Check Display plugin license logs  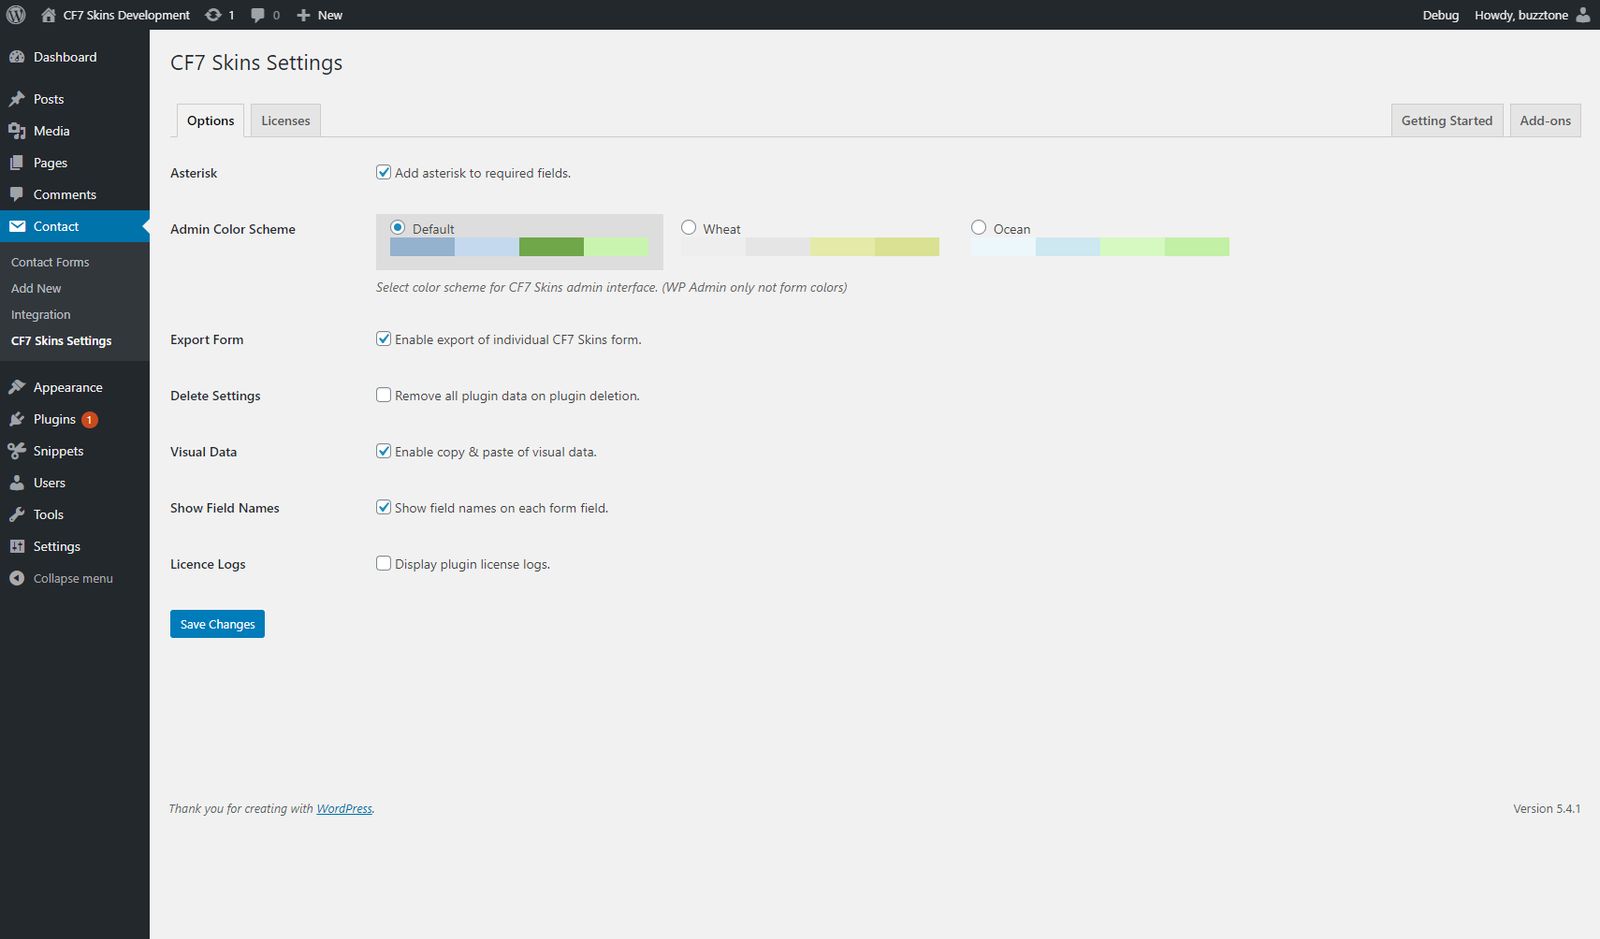coord(383,563)
